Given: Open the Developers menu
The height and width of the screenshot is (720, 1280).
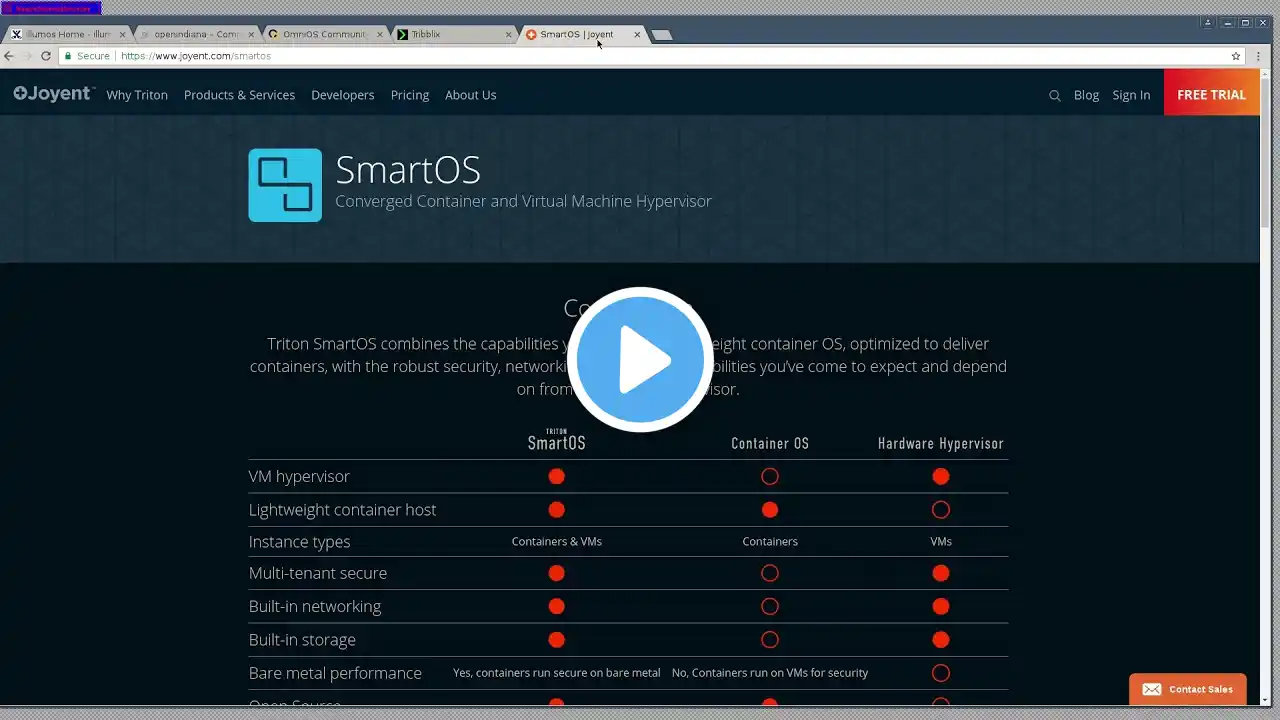Looking at the screenshot, I should coord(343,95).
